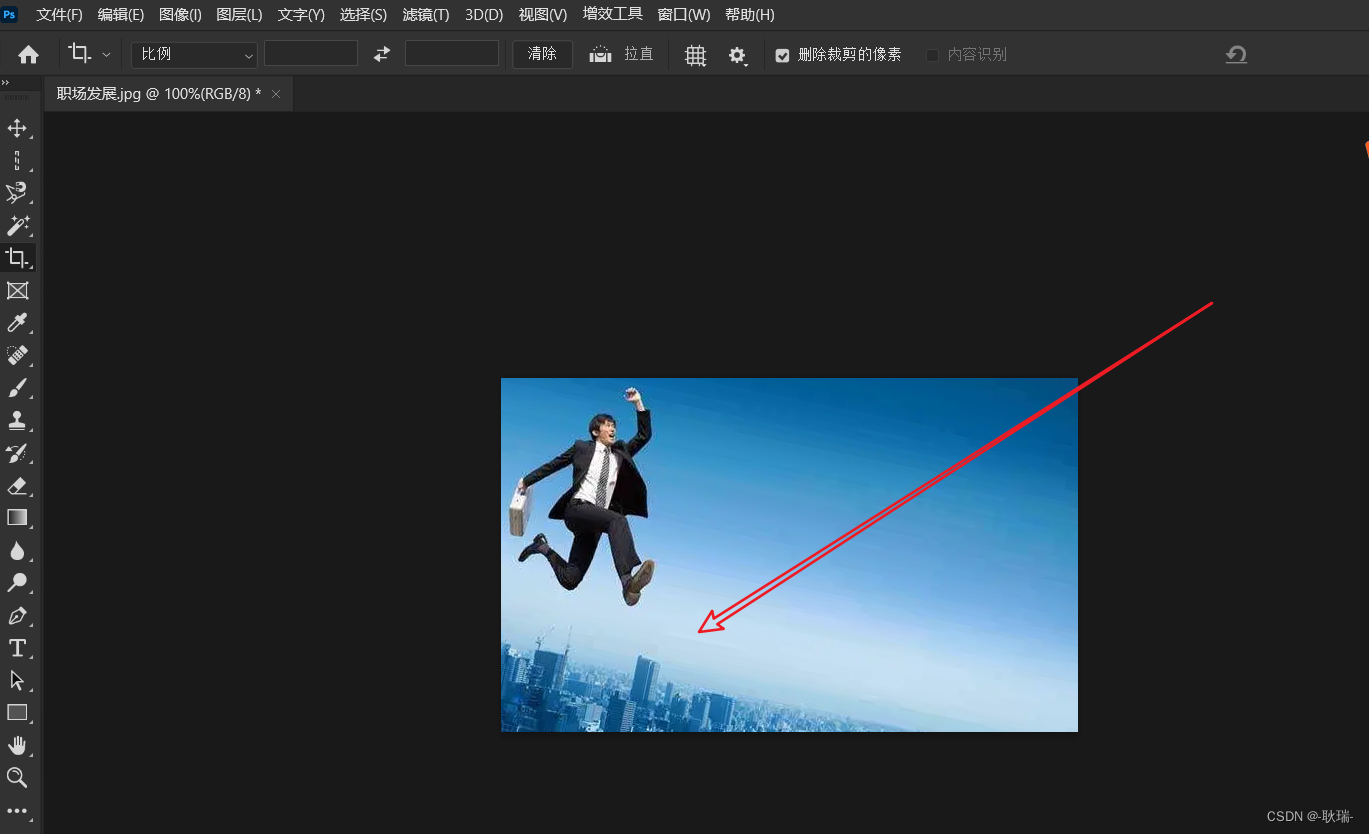Select the Path Selection tool

pyautogui.click(x=17, y=681)
